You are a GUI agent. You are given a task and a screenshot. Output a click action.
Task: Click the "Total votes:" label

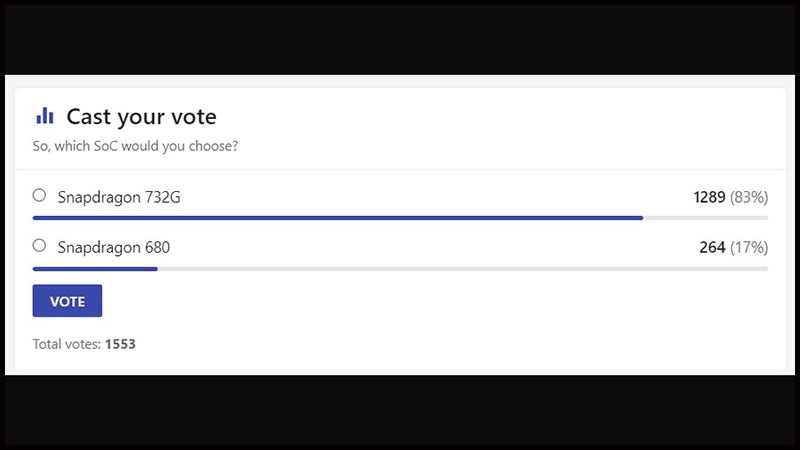pos(67,344)
